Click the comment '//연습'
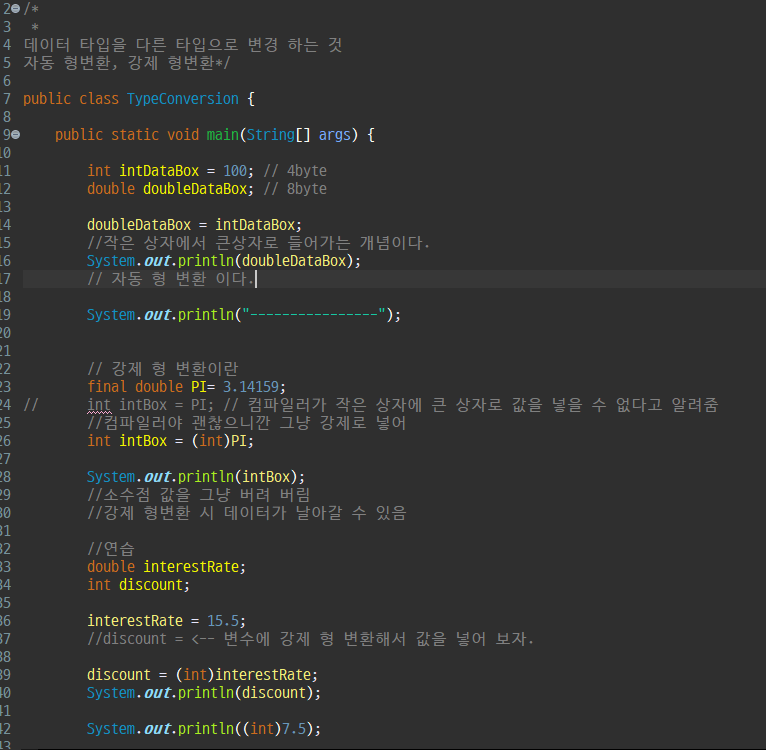This screenshot has width=766, height=750. tap(110, 549)
